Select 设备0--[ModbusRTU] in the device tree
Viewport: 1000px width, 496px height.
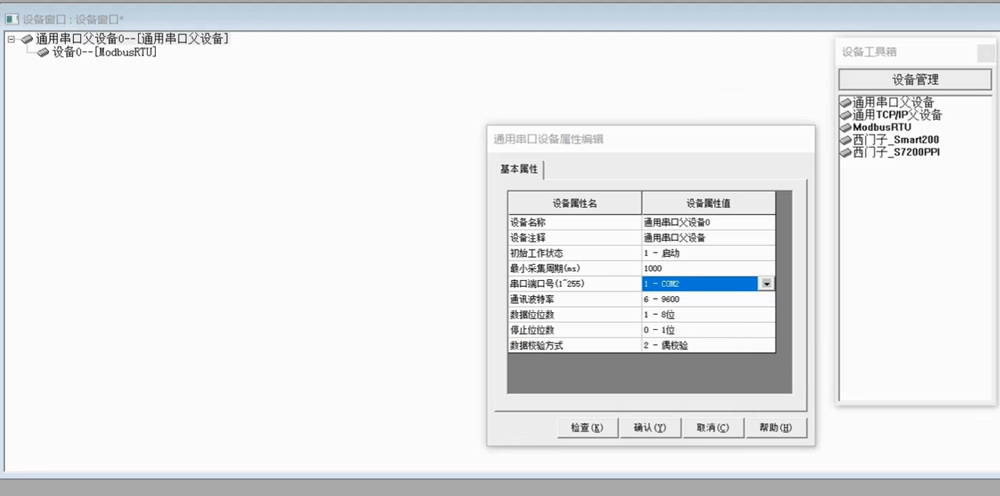tap(104, 52)
